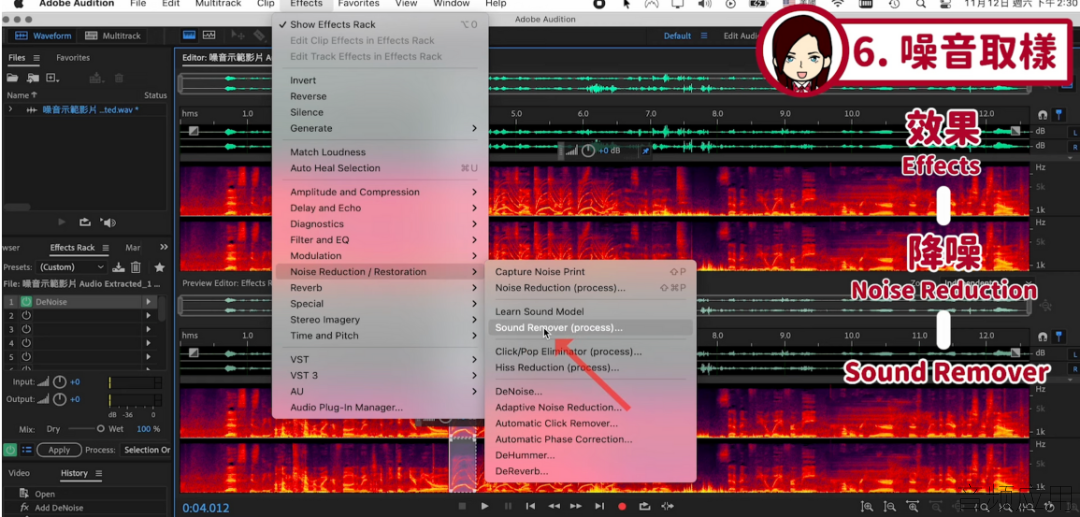This screenshot has width=1080, height=517.
Task: Click the New File icon in Files panel
Action: pyautogui.click(x=52, y=78)
